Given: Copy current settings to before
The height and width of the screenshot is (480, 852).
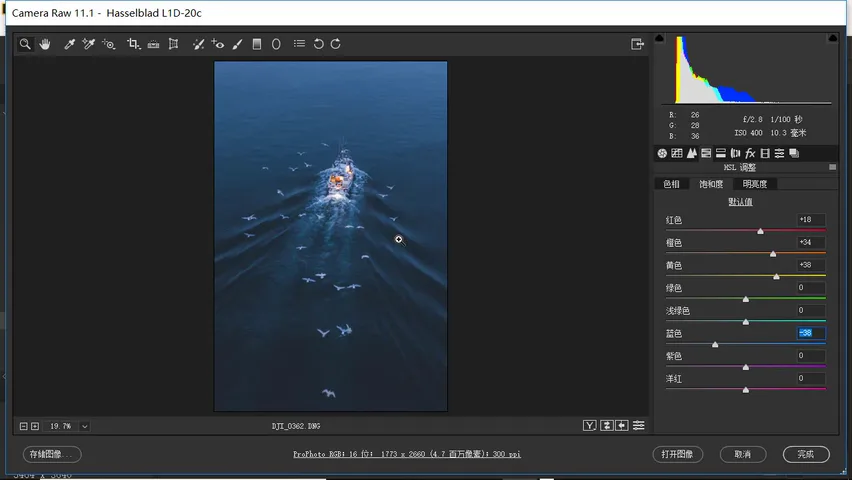Looking at the screenshot, I should [x=622, y=426].
